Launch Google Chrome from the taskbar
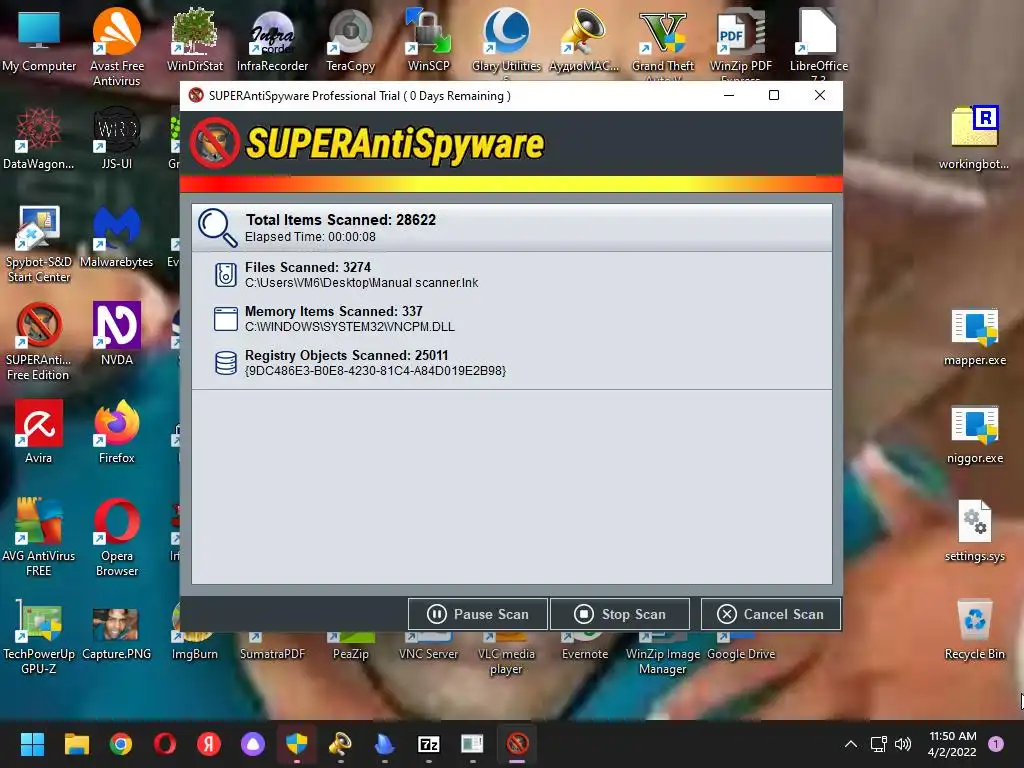Image resolution: width=1024 pixels, height=768 pixels. tap(121, 744)
